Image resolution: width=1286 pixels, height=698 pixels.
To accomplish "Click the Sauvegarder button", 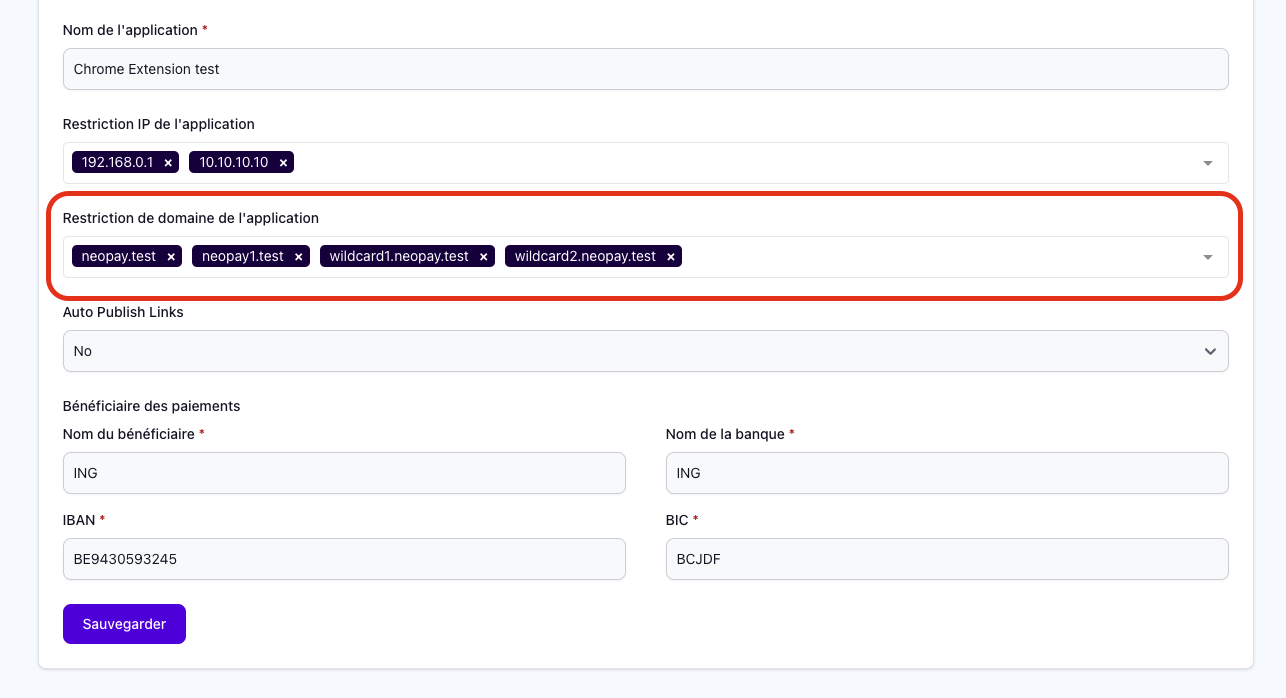I will [124, 623].
